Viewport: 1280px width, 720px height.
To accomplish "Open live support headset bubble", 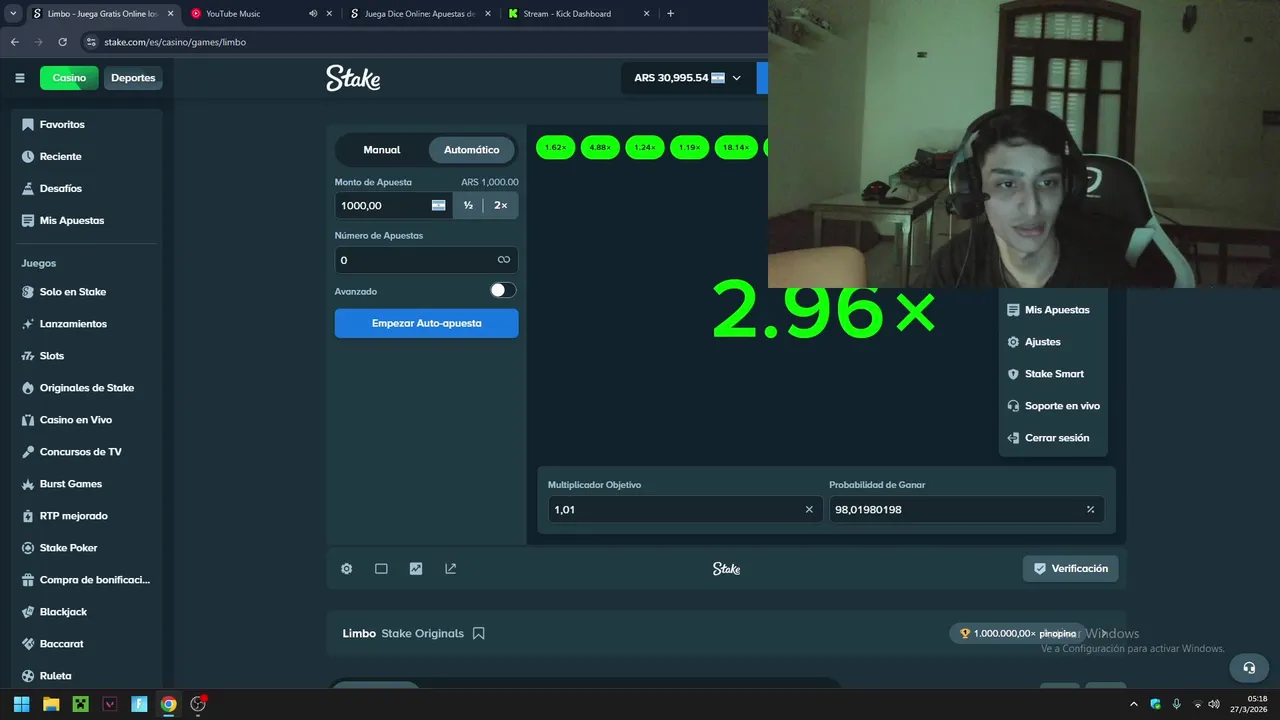I will point(1249,667).
